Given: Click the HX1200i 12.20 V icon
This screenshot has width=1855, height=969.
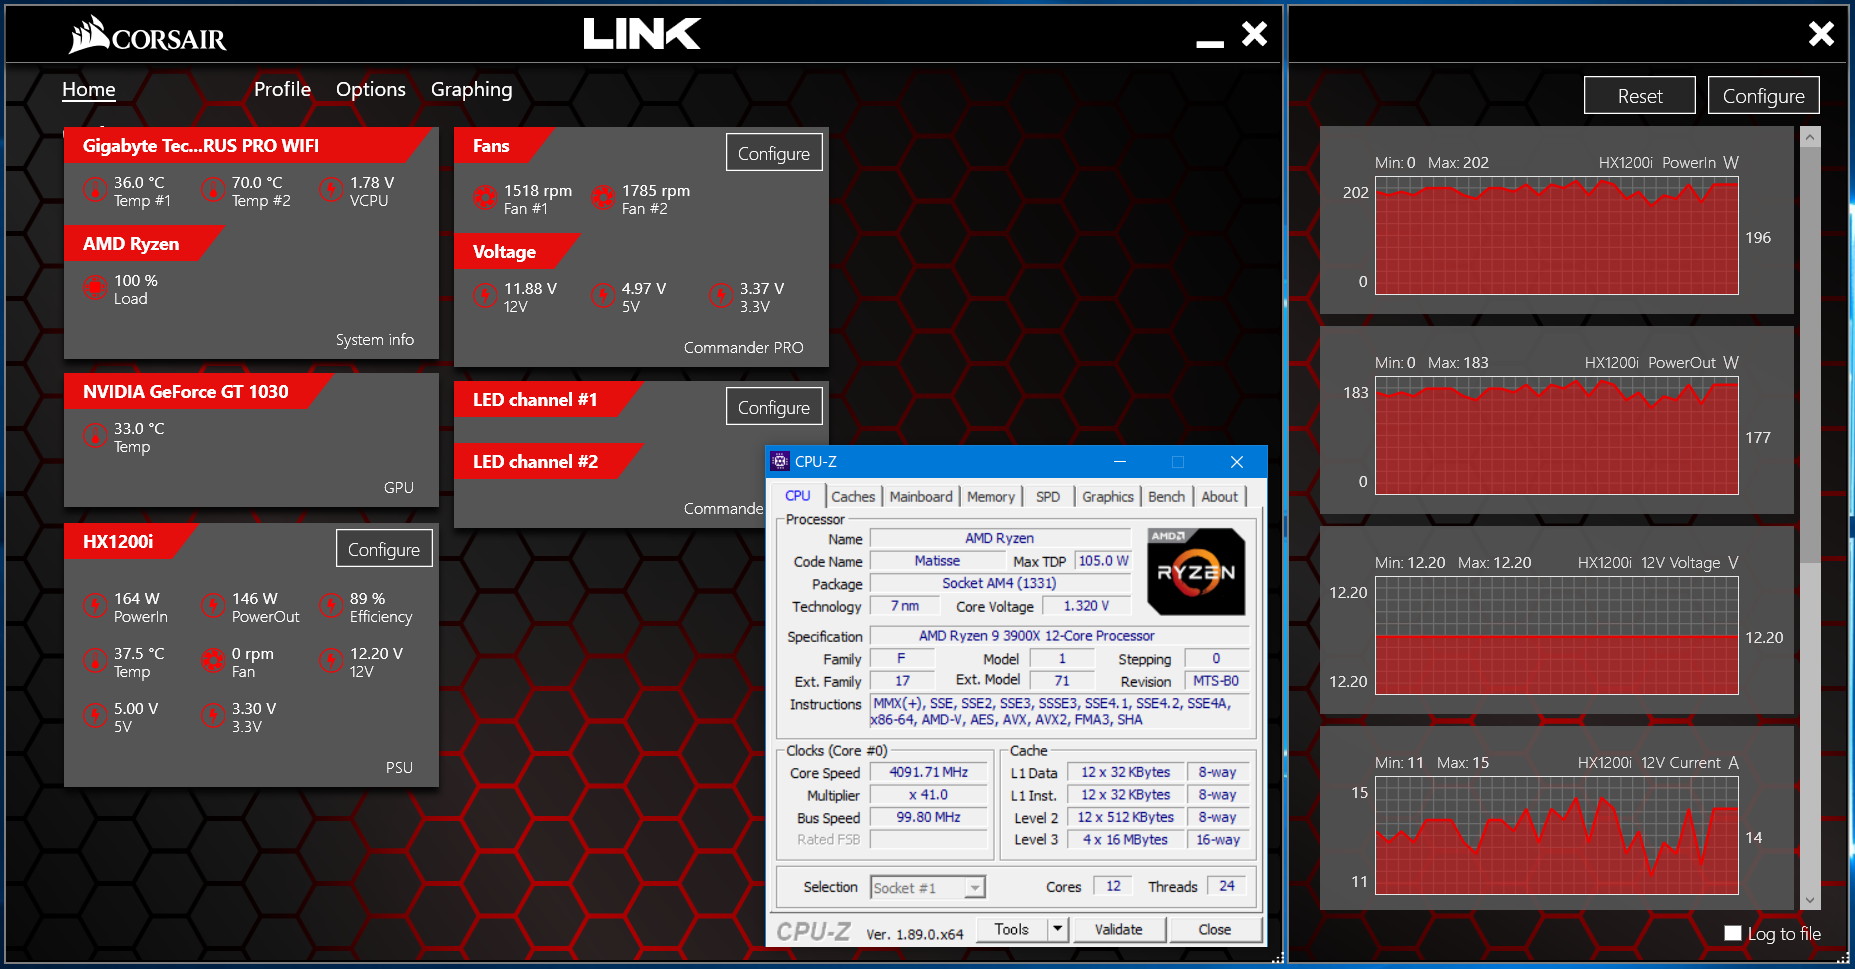Looking at the screenshot, I should tap(331, 661).
